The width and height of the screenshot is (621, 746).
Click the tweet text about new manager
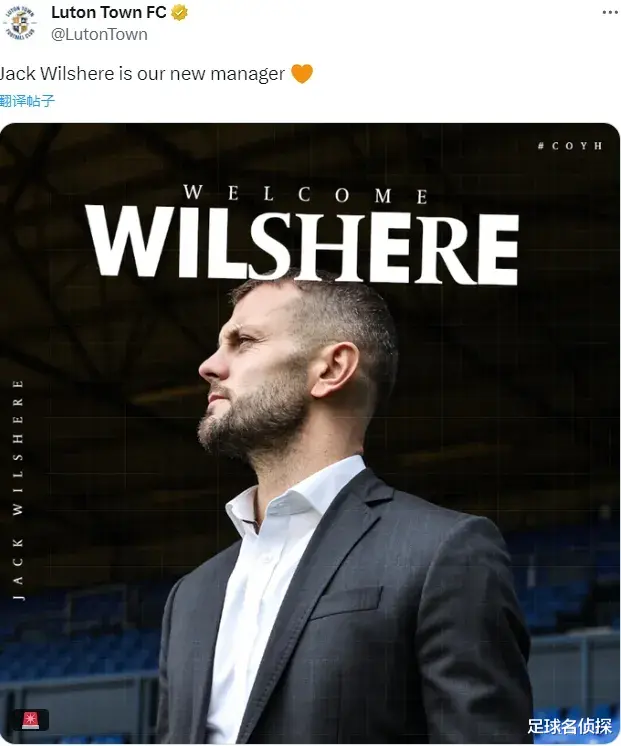156,74
